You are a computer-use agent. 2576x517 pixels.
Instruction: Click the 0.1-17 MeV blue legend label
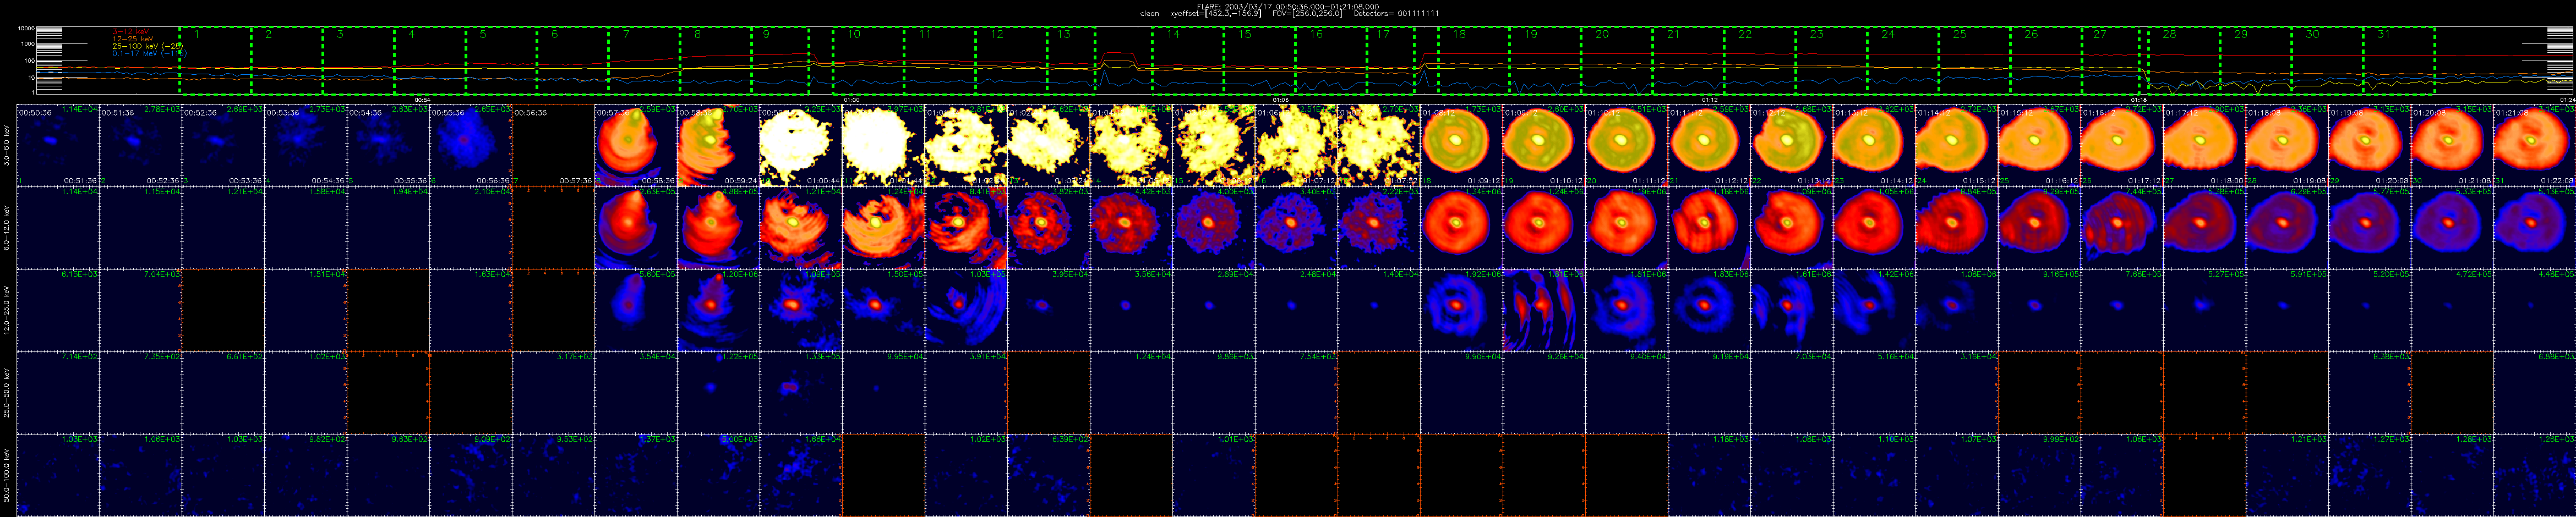(x=150, y=53)
